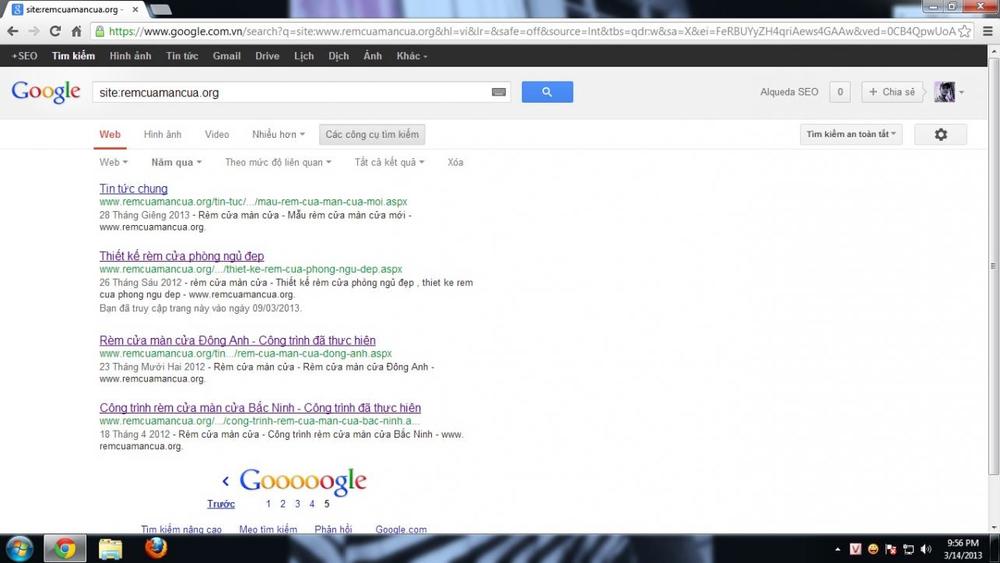Open Gmail in the black bar
This screenshot has width=1000, height=563.
(x=226, y=56)
